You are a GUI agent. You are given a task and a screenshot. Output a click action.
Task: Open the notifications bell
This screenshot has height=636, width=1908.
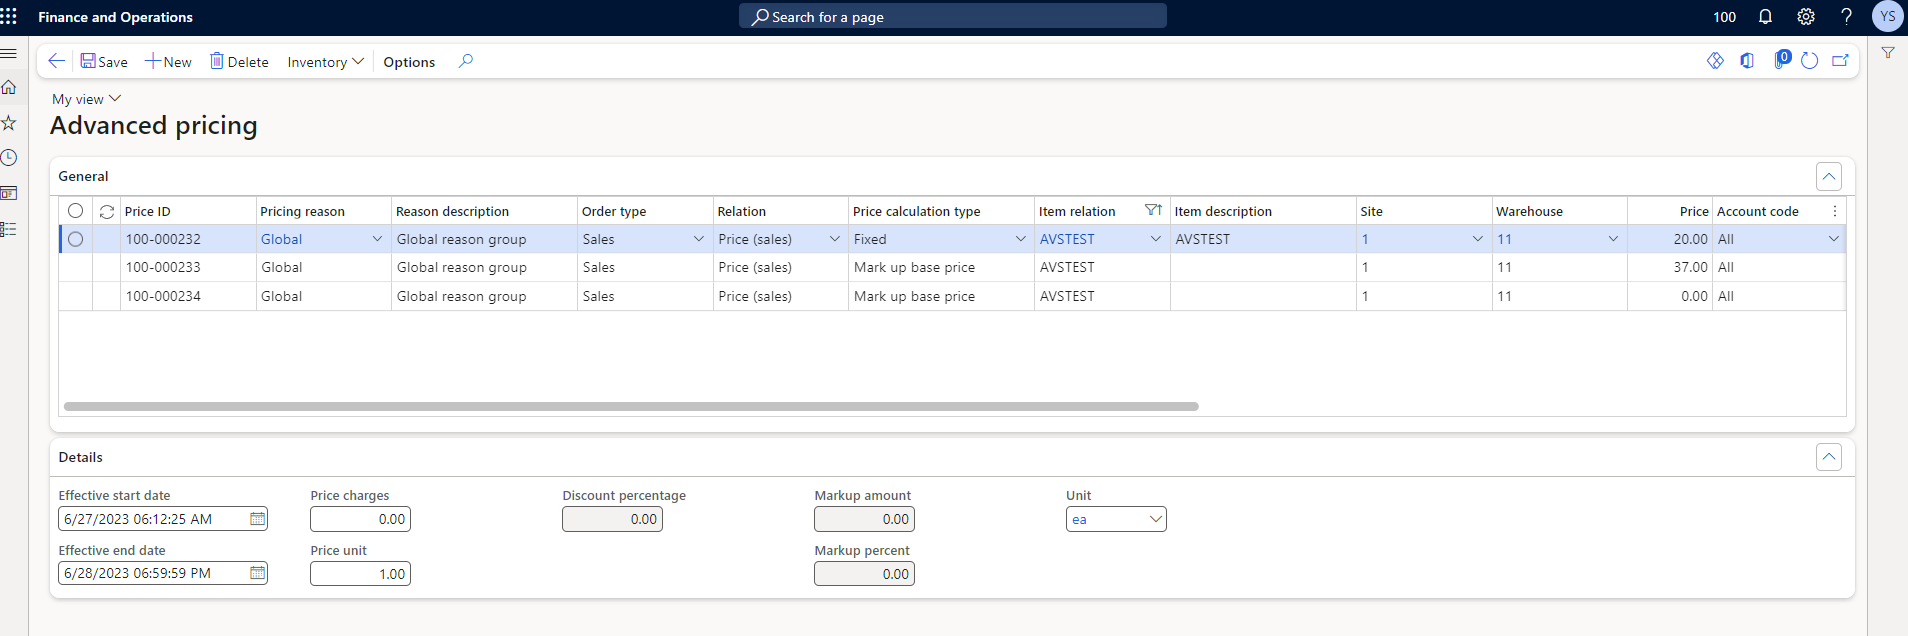click(x=1765, y=16)
